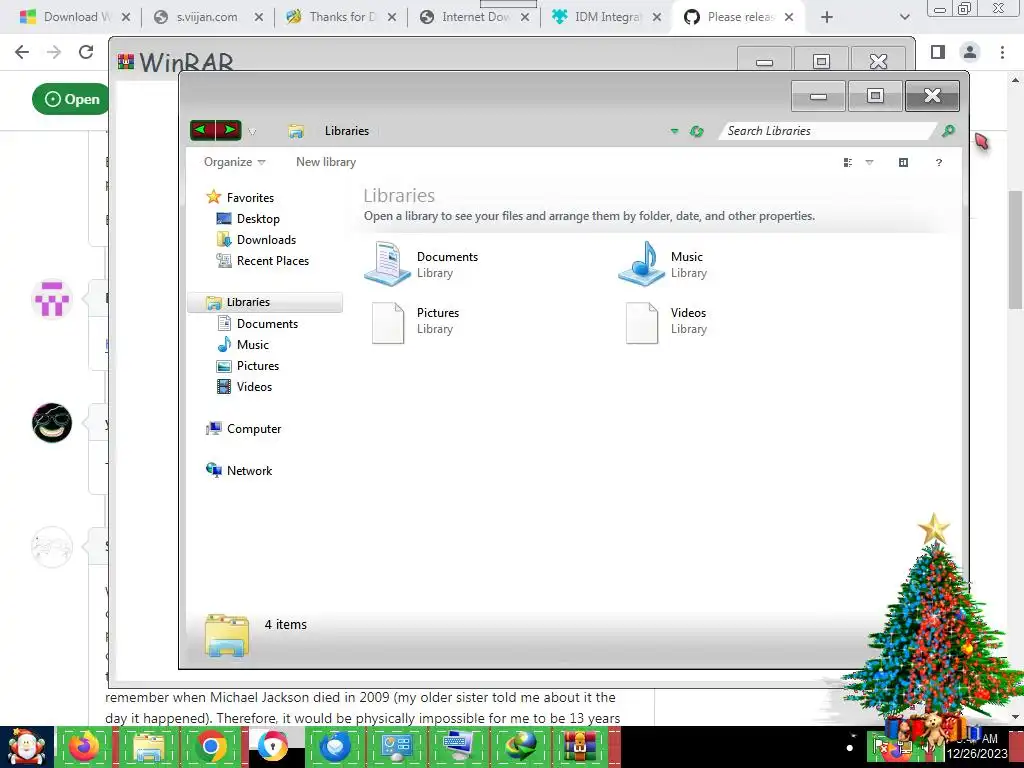Select the Libraries node in navigation pane

click(x=264, y=302)
